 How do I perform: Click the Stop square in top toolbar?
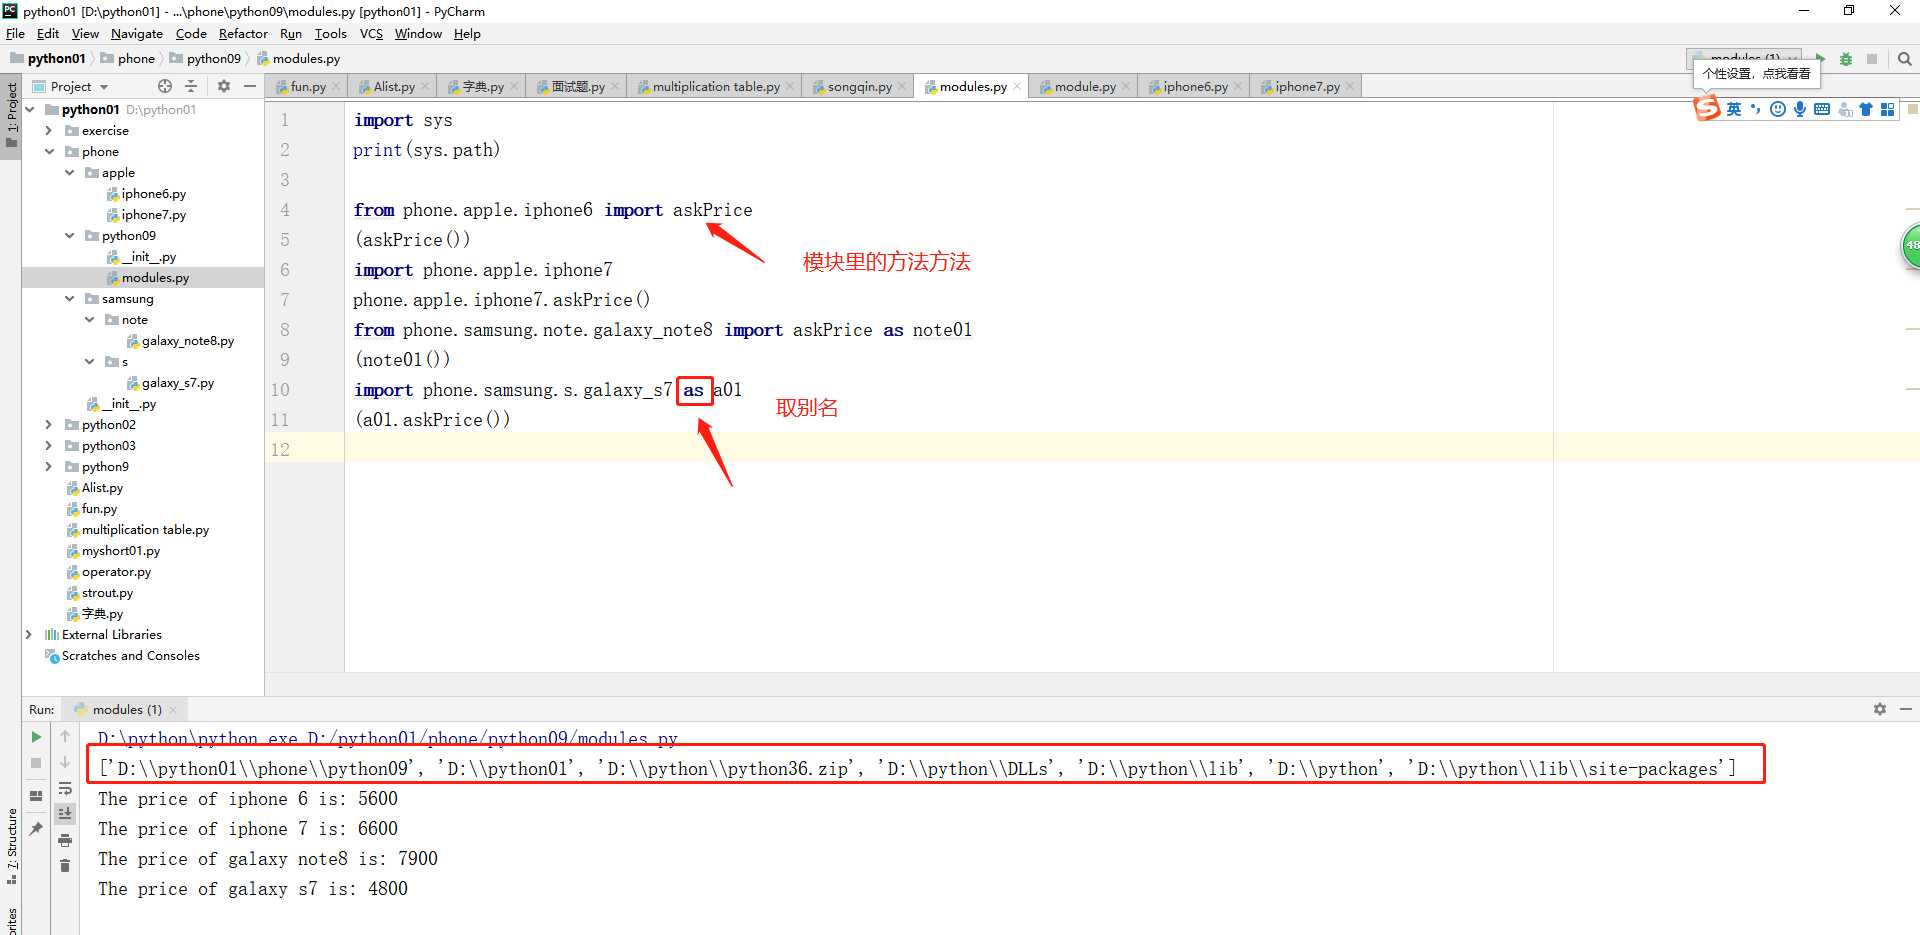1872,59
